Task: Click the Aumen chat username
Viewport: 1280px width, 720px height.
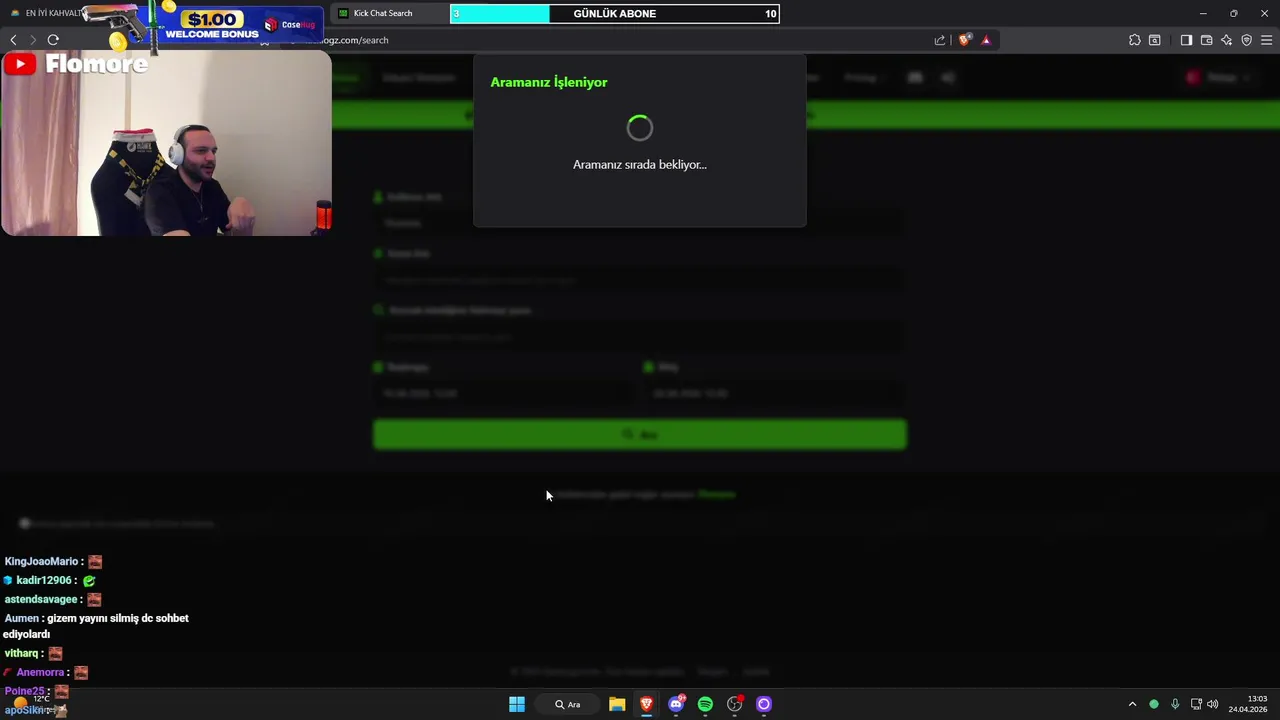Action: 21,618
